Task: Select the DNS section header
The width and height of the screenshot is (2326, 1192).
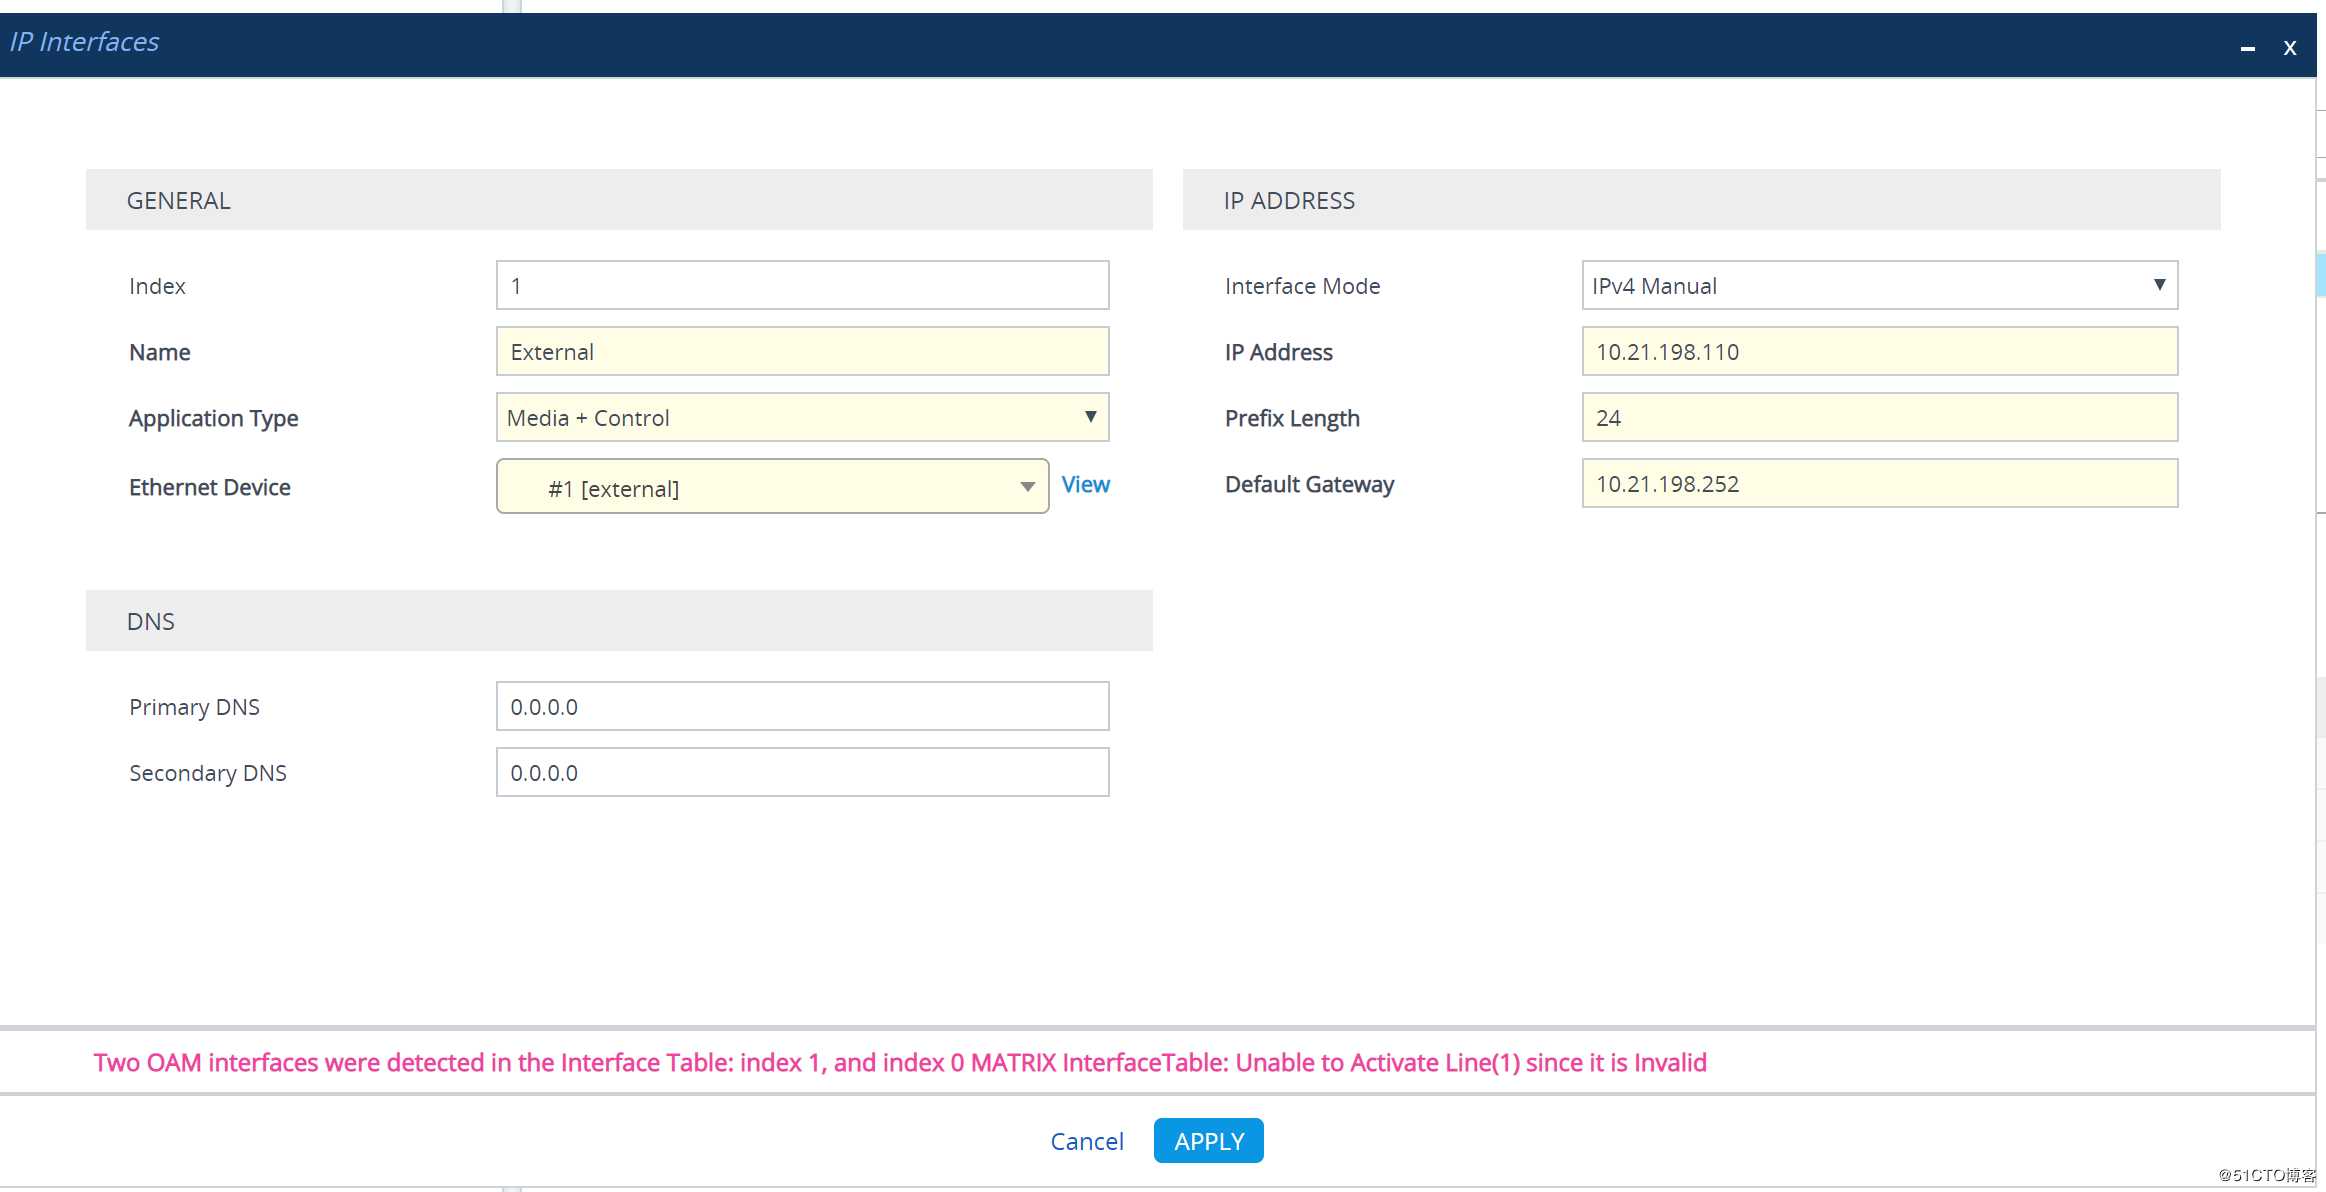Action: [x=619, y=621]
